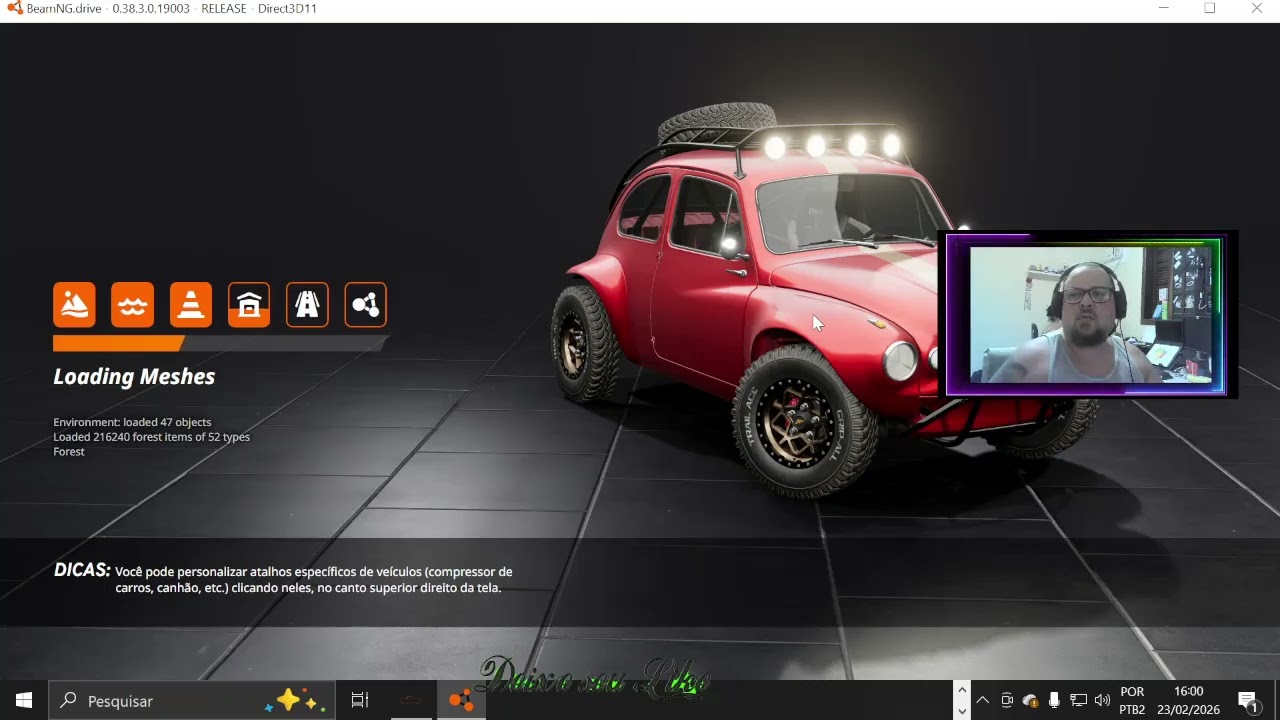Click the road loading stage icon
1280x720 pixels.
[307, 305]
